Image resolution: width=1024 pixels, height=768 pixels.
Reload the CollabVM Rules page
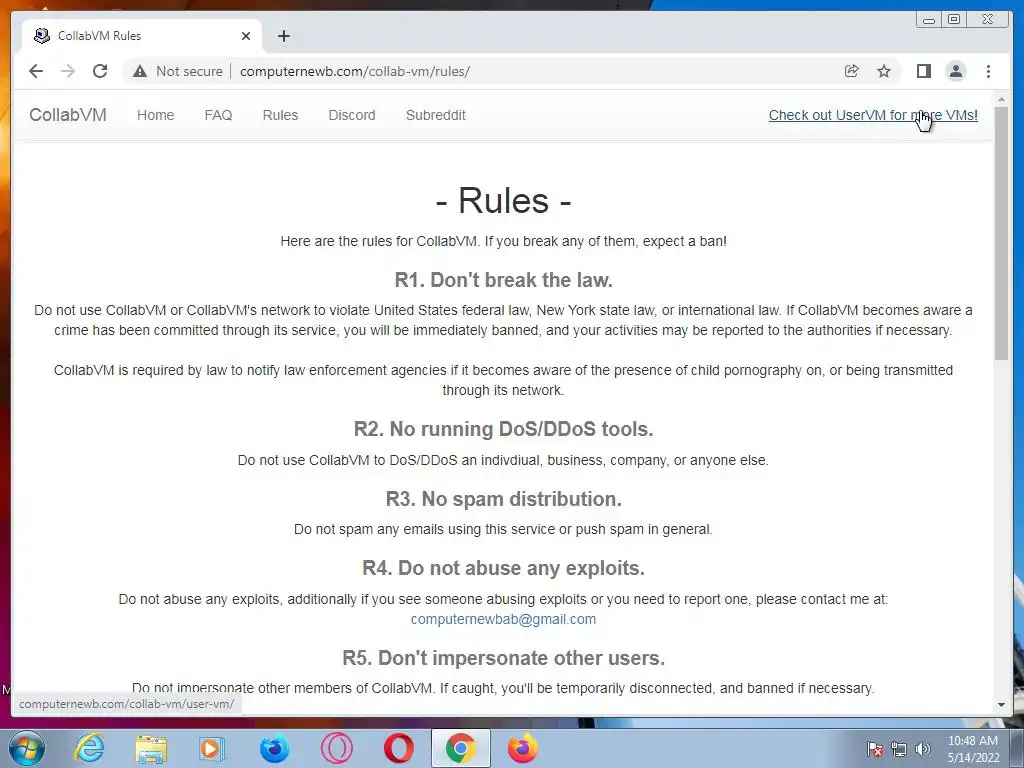coord(100,71)
